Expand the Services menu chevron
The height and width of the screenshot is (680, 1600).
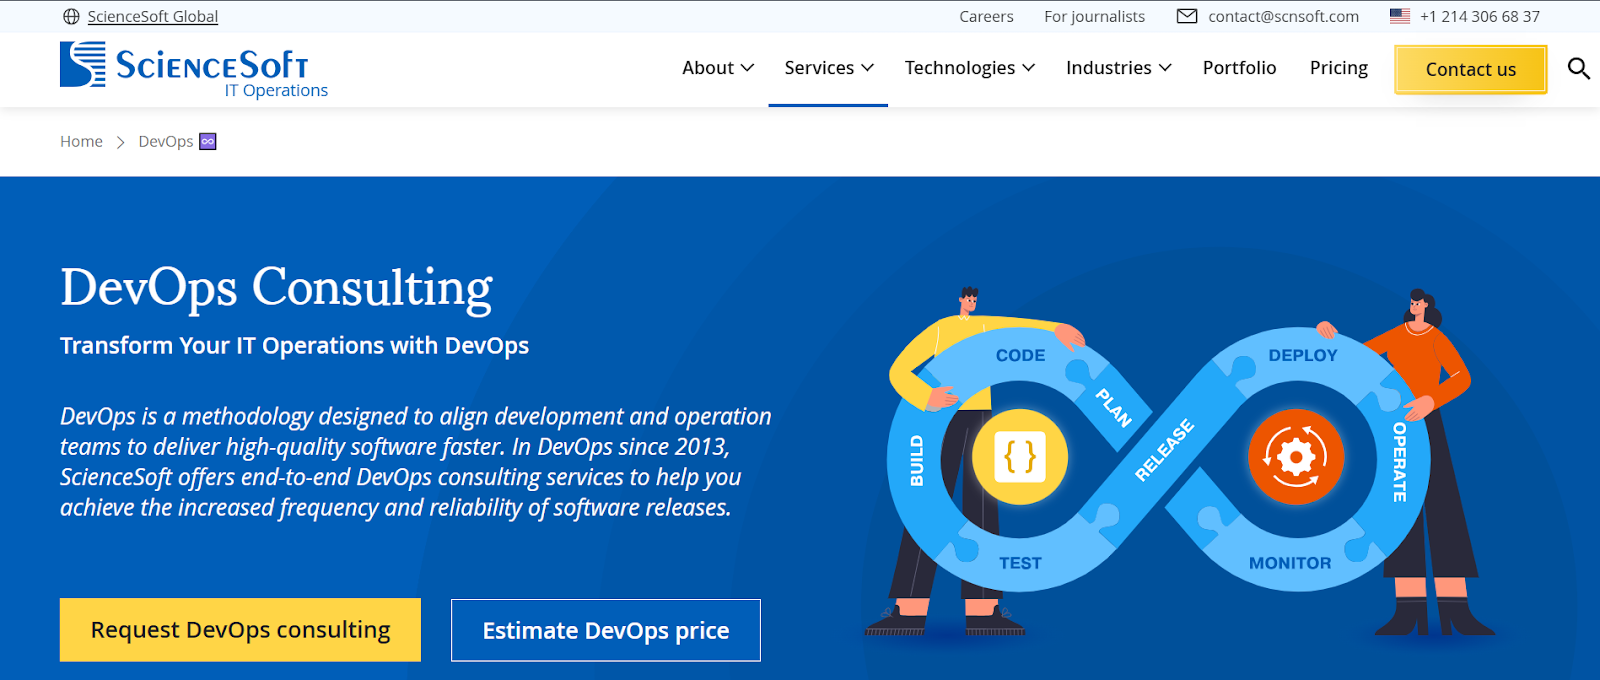pyautogui.click(x=867, y=68)
